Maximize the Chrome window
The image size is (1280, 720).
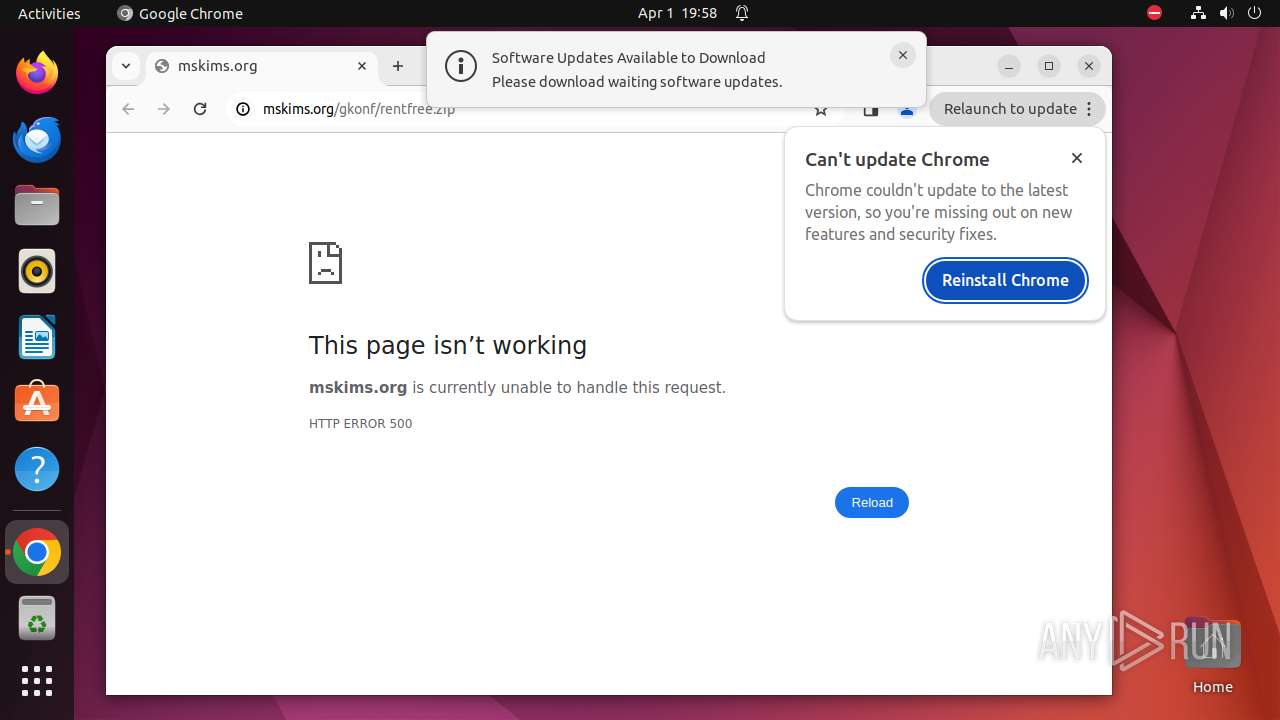(x=1049, y=66)
